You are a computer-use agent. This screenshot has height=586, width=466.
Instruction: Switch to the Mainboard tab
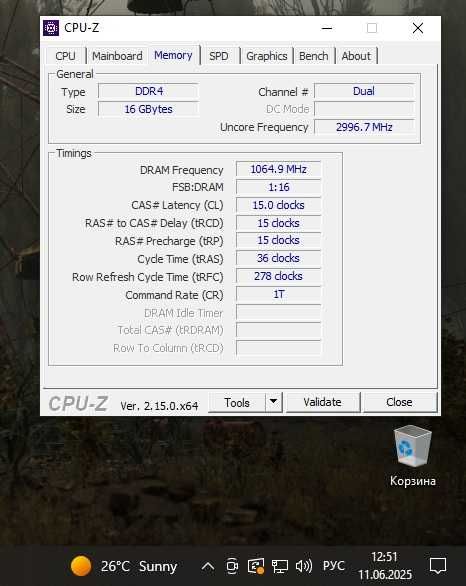coord(117,56)
